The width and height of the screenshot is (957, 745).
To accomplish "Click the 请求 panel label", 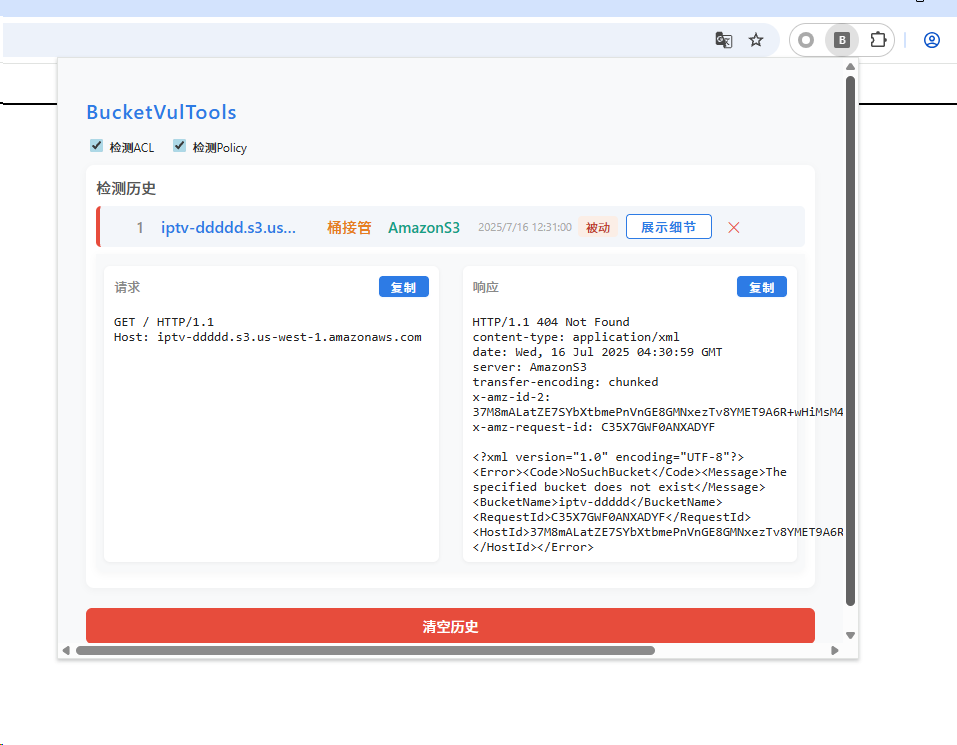I will (127, 287).
